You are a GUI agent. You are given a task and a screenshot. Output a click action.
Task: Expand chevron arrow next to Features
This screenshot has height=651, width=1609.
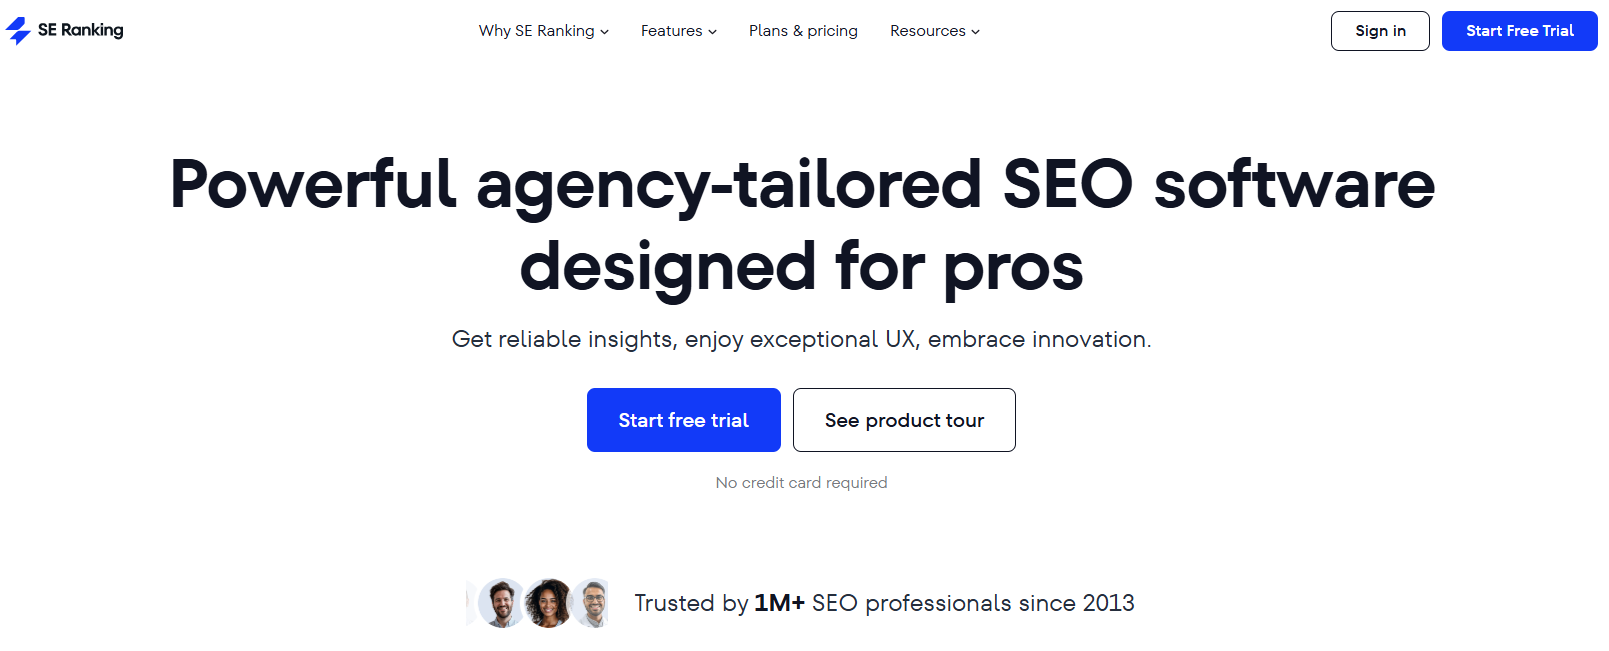[713, 32]
